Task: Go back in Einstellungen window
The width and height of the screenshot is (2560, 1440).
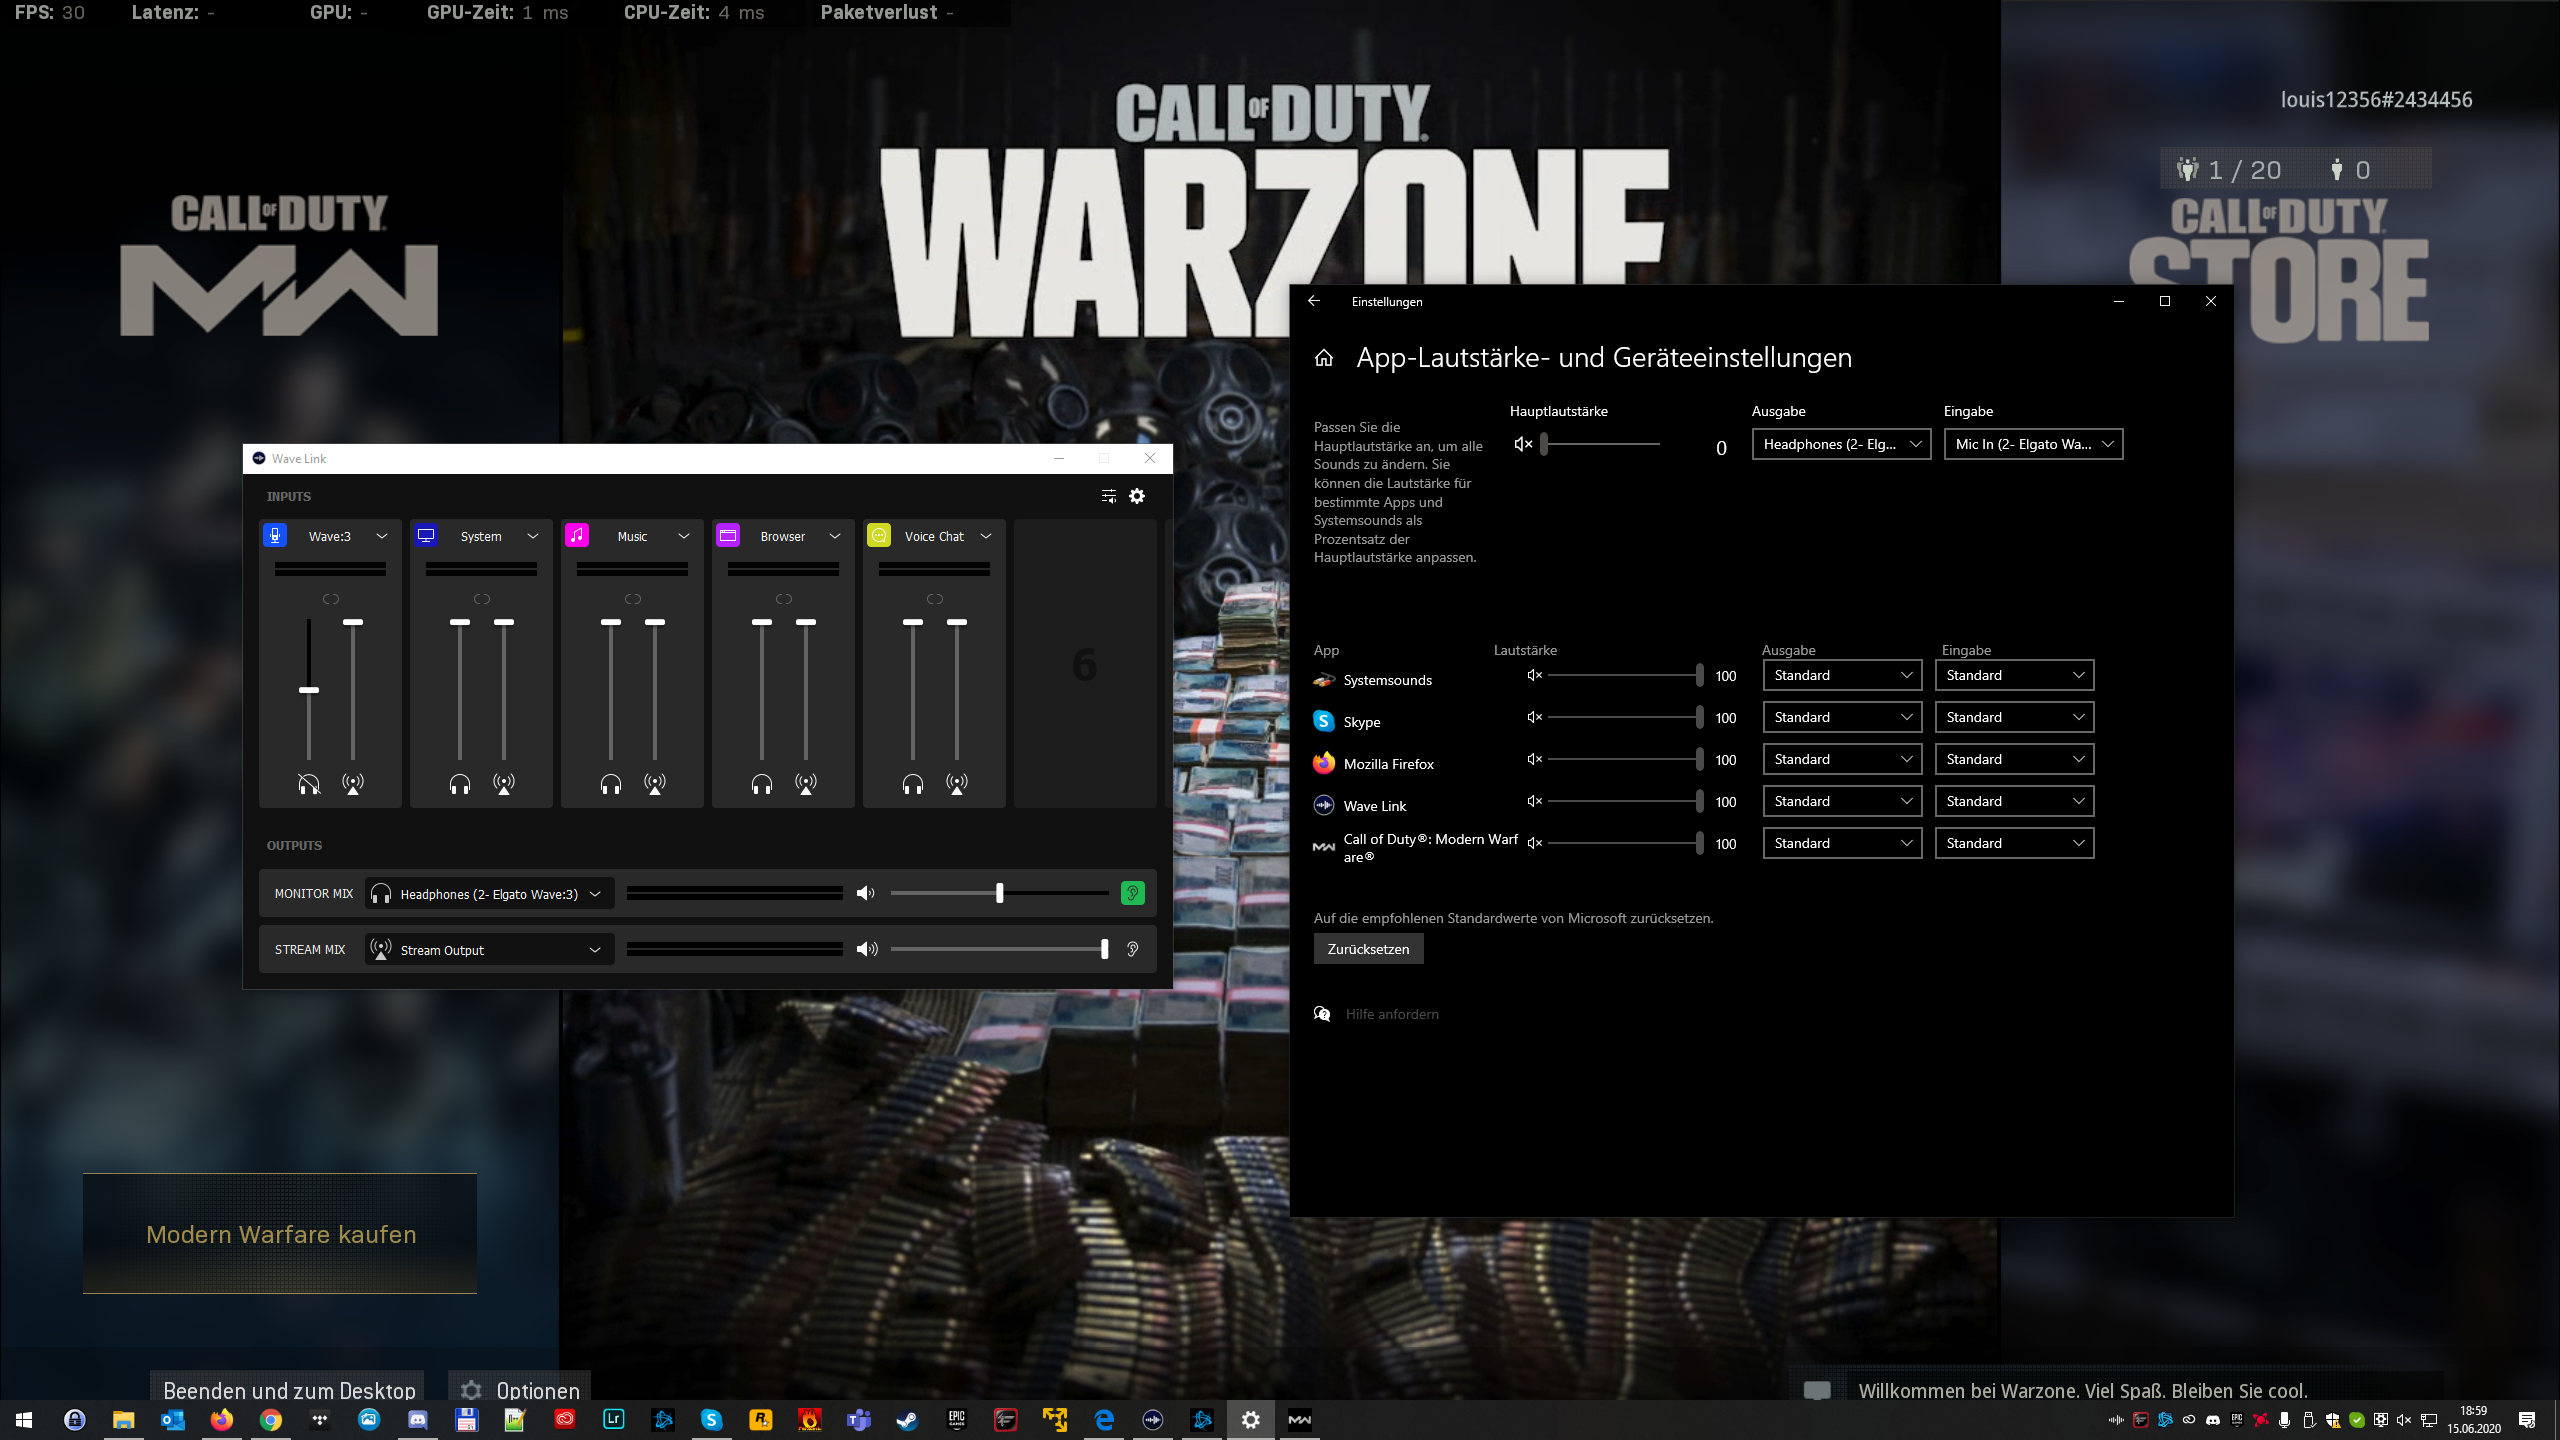Action: [x=1314, y=301]
